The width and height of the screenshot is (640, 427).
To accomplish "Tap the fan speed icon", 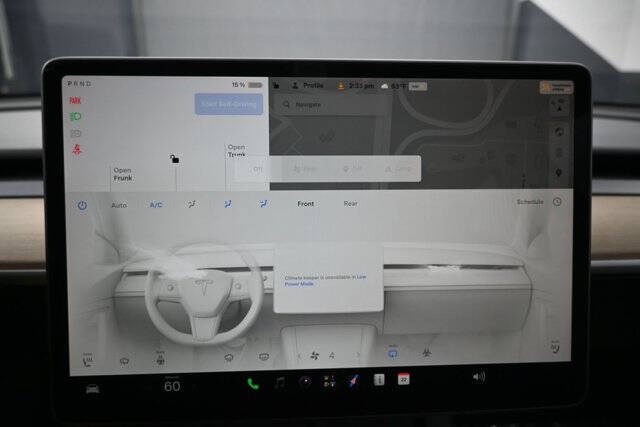I will coord(315,356).
